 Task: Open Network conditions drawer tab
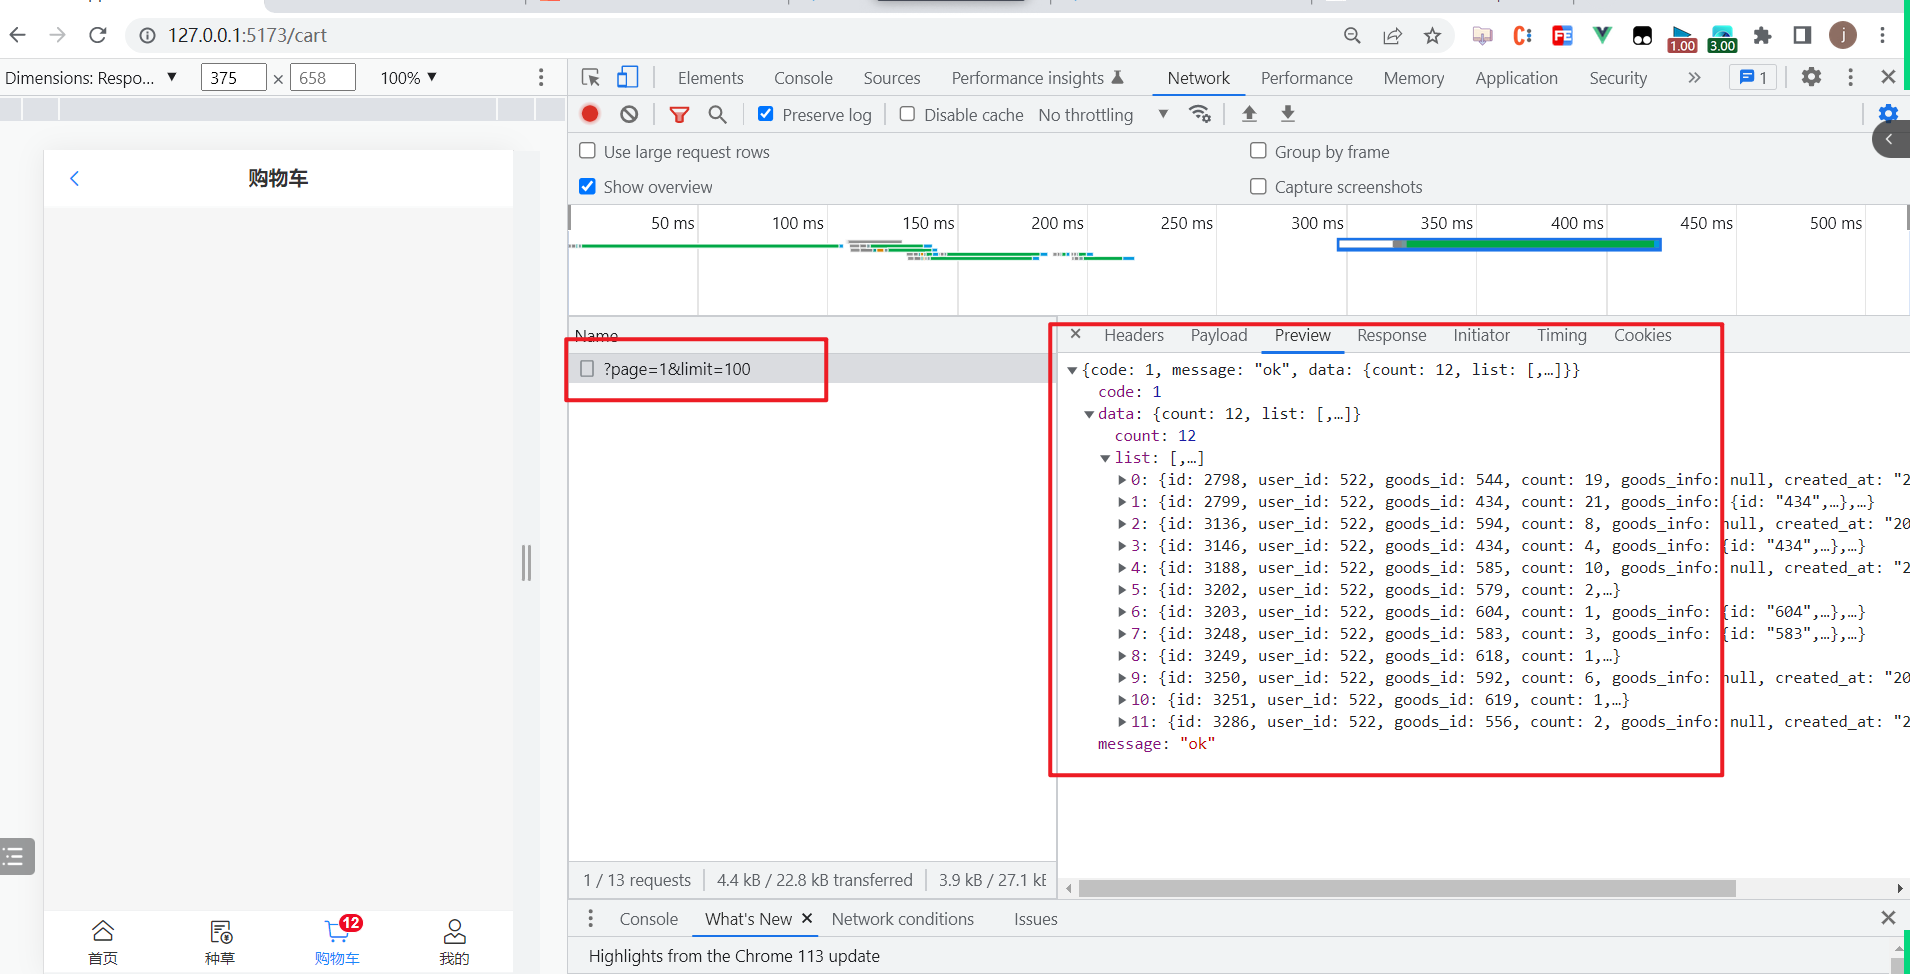[902, 919]
